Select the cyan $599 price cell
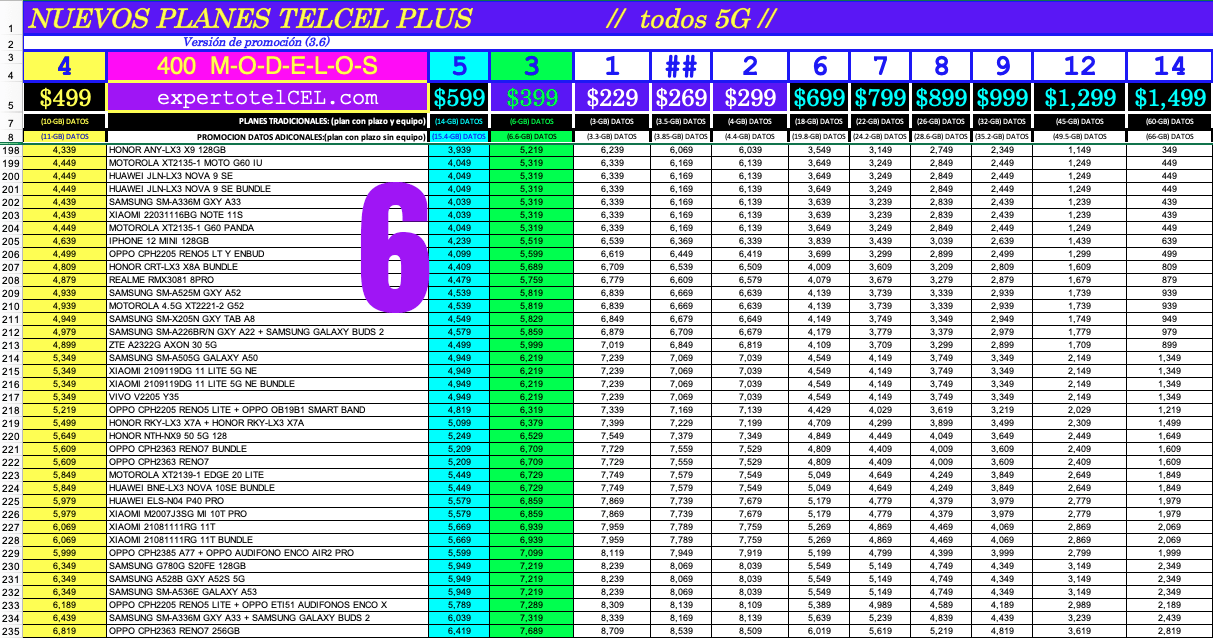 [459, 98]
